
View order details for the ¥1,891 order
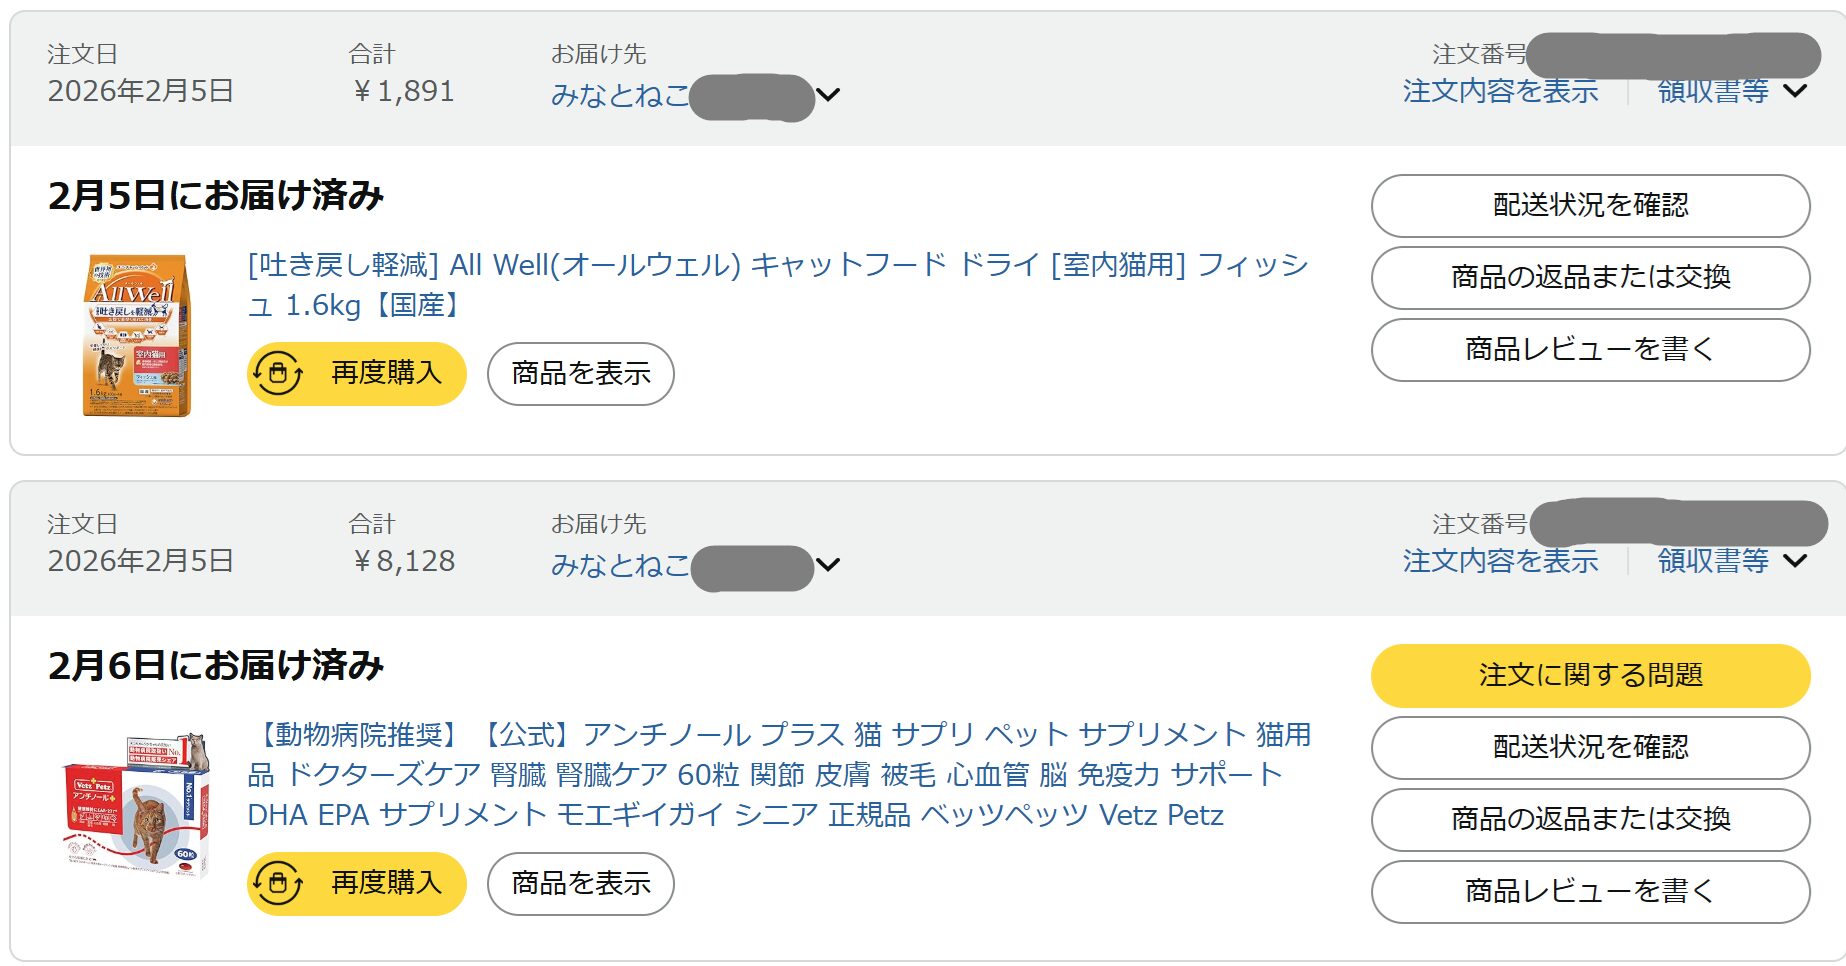[x=1500, y=91]
